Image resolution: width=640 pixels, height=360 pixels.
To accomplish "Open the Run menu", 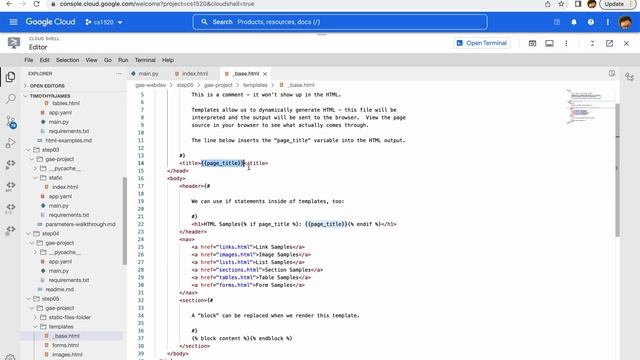I will click(x=123, y=60).
